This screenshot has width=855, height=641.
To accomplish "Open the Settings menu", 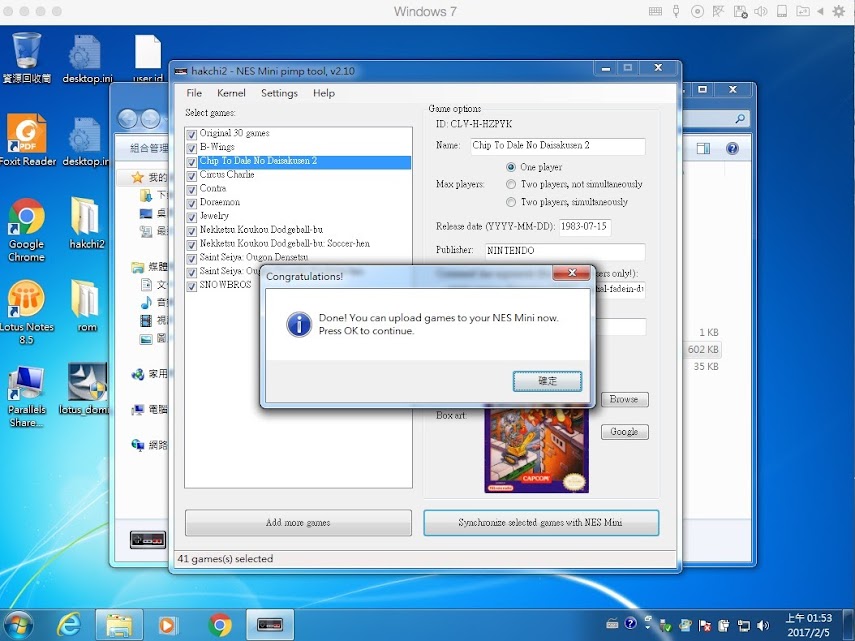I will click(279, 93).
